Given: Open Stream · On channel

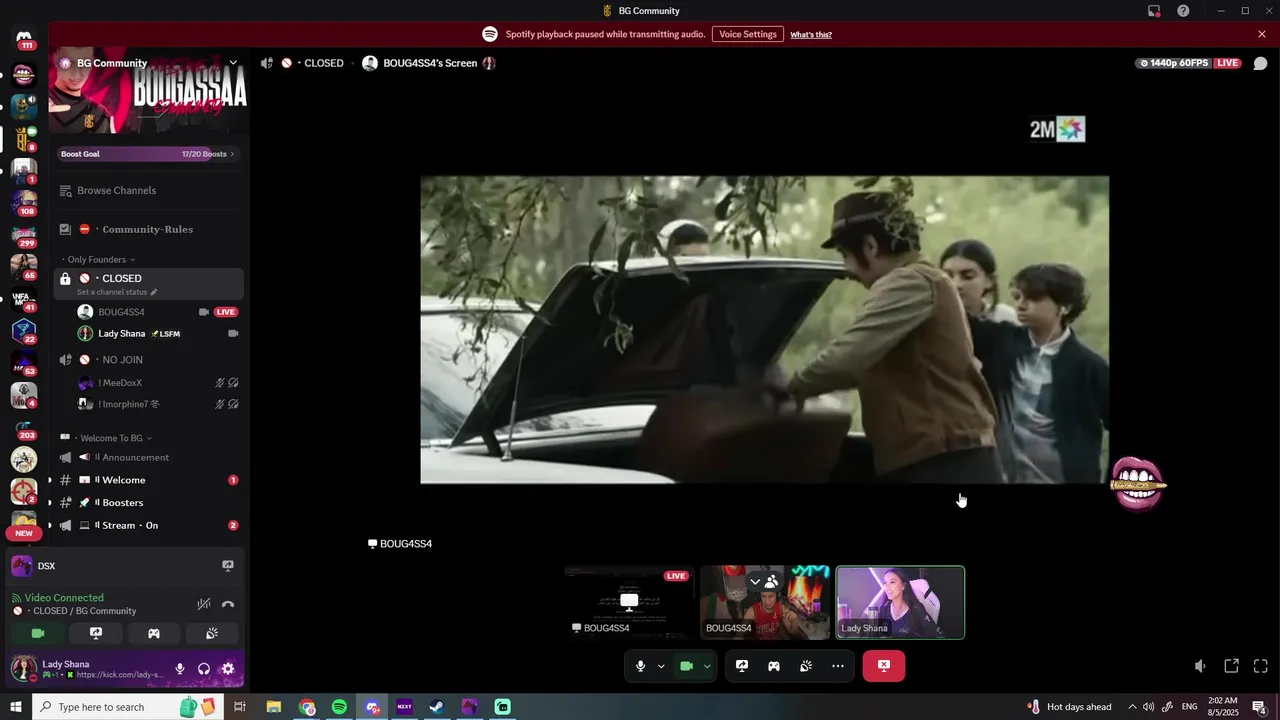Looking at the screenshot, I should pos(147,525).
